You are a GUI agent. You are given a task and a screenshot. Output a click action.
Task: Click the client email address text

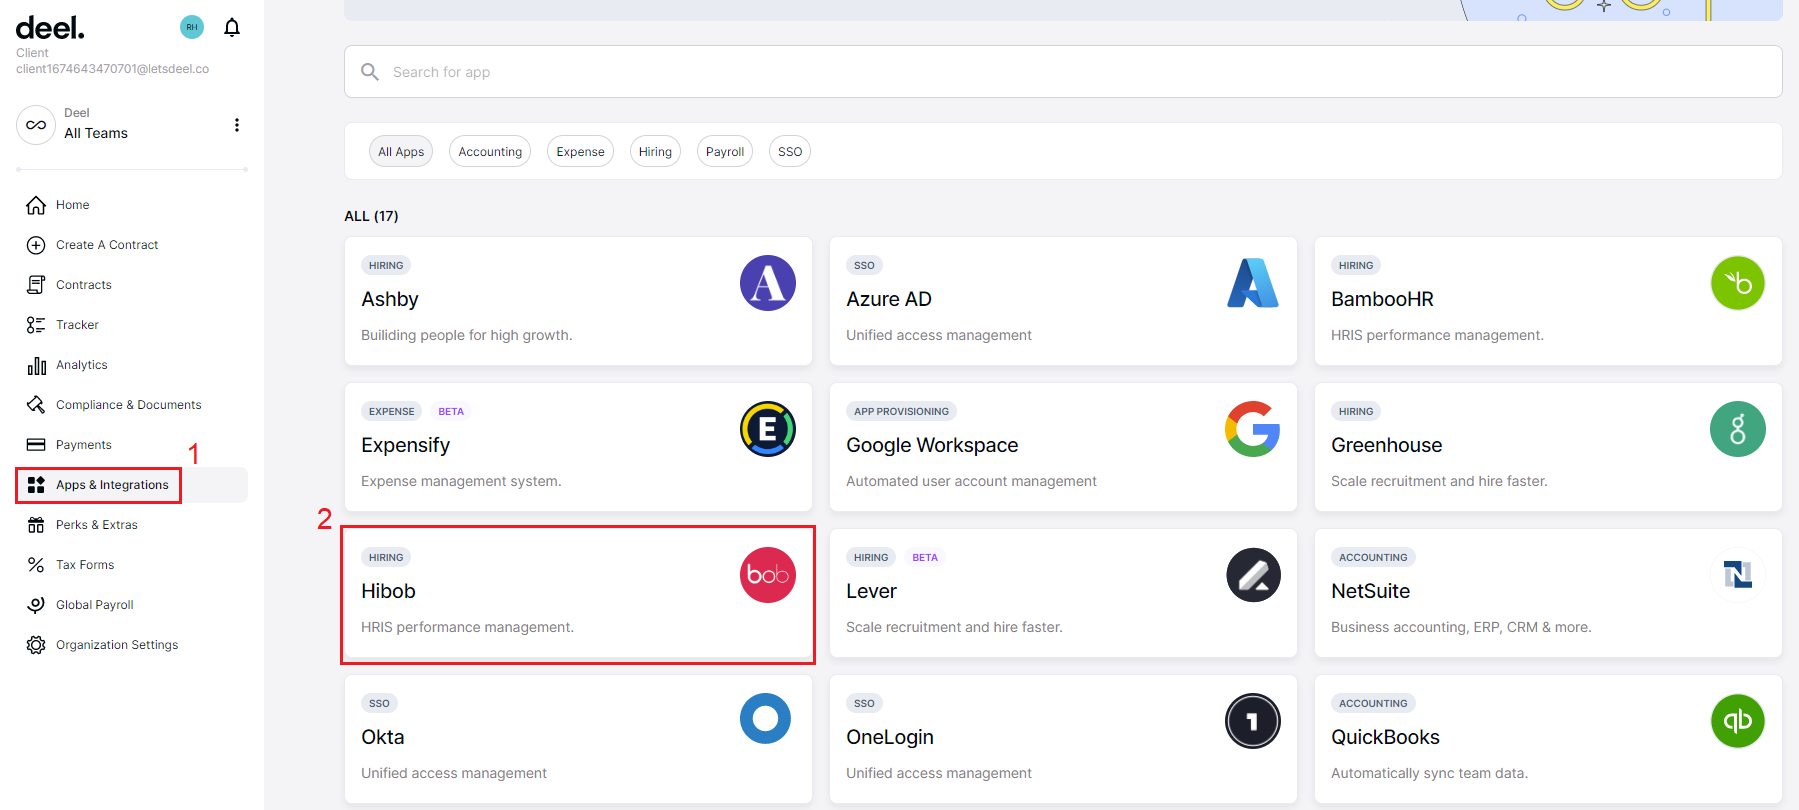[x=112, y=69]
